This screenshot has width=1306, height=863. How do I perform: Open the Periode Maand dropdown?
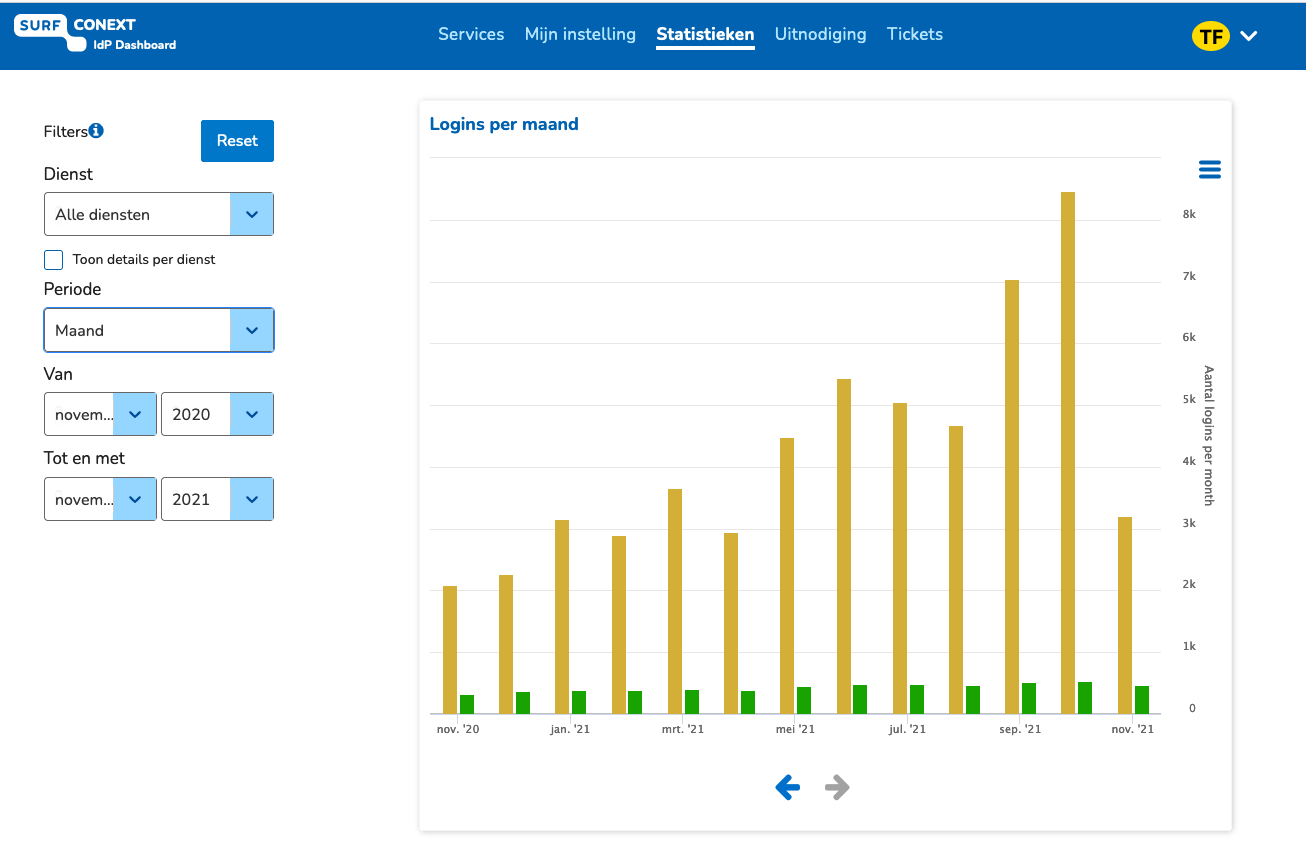tap(158, 330)
